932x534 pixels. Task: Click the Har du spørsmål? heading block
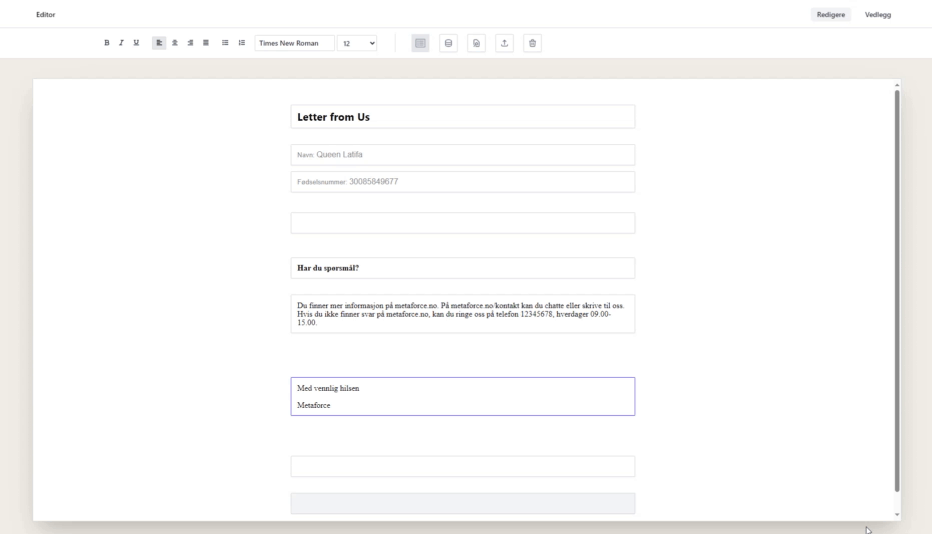[462, 268]
